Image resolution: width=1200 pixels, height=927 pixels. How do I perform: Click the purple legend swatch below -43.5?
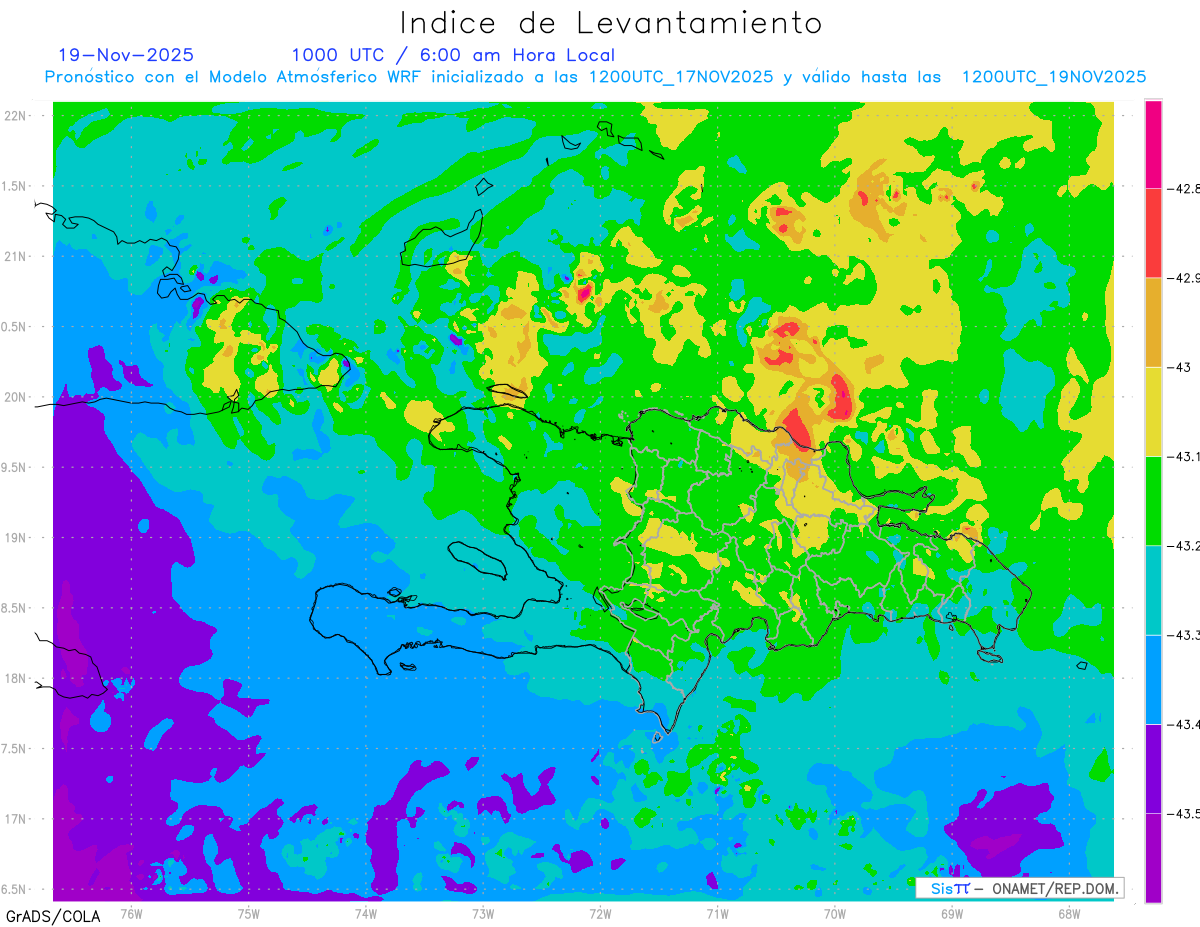pyautogui.click(x=1153, y=858)
